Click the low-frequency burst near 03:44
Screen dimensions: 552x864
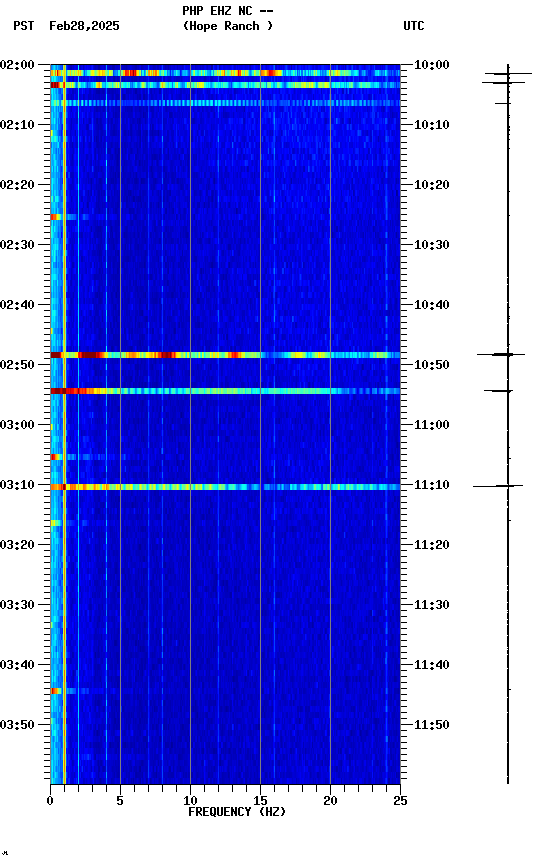[56, 691]
